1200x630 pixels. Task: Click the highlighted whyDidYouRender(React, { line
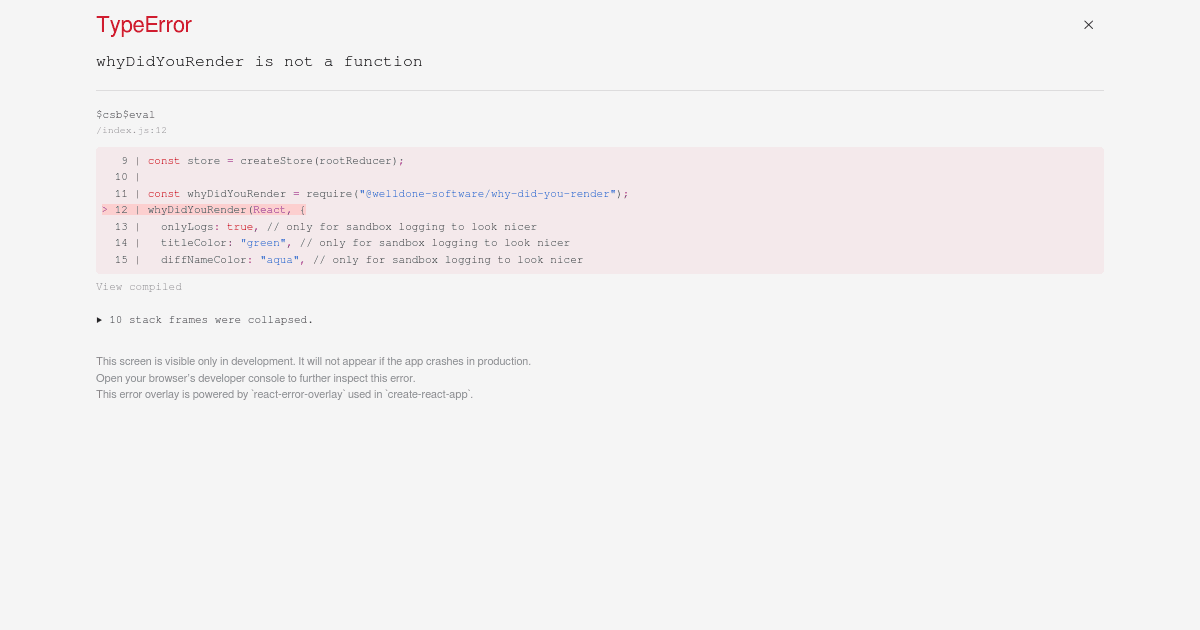pos(226,210)
